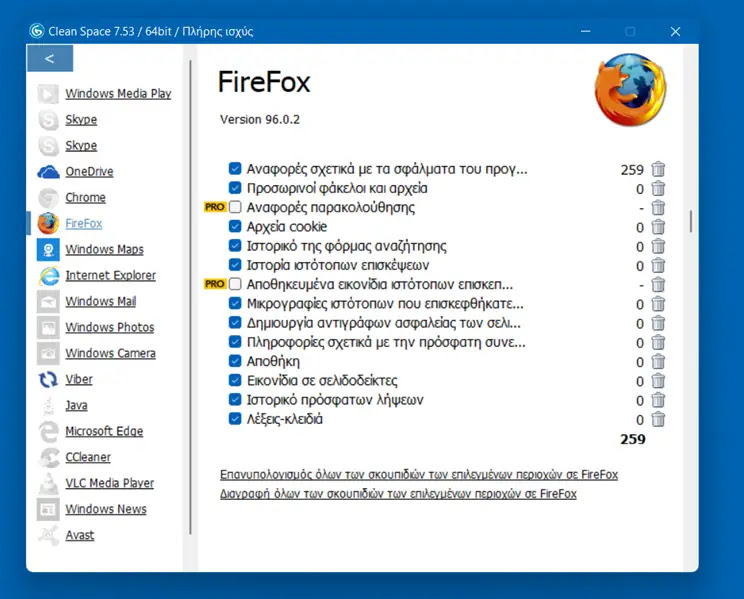Click trash icon for Αρχεία cookie row
This screenshot has height=599, width=744.
[658, 227]
